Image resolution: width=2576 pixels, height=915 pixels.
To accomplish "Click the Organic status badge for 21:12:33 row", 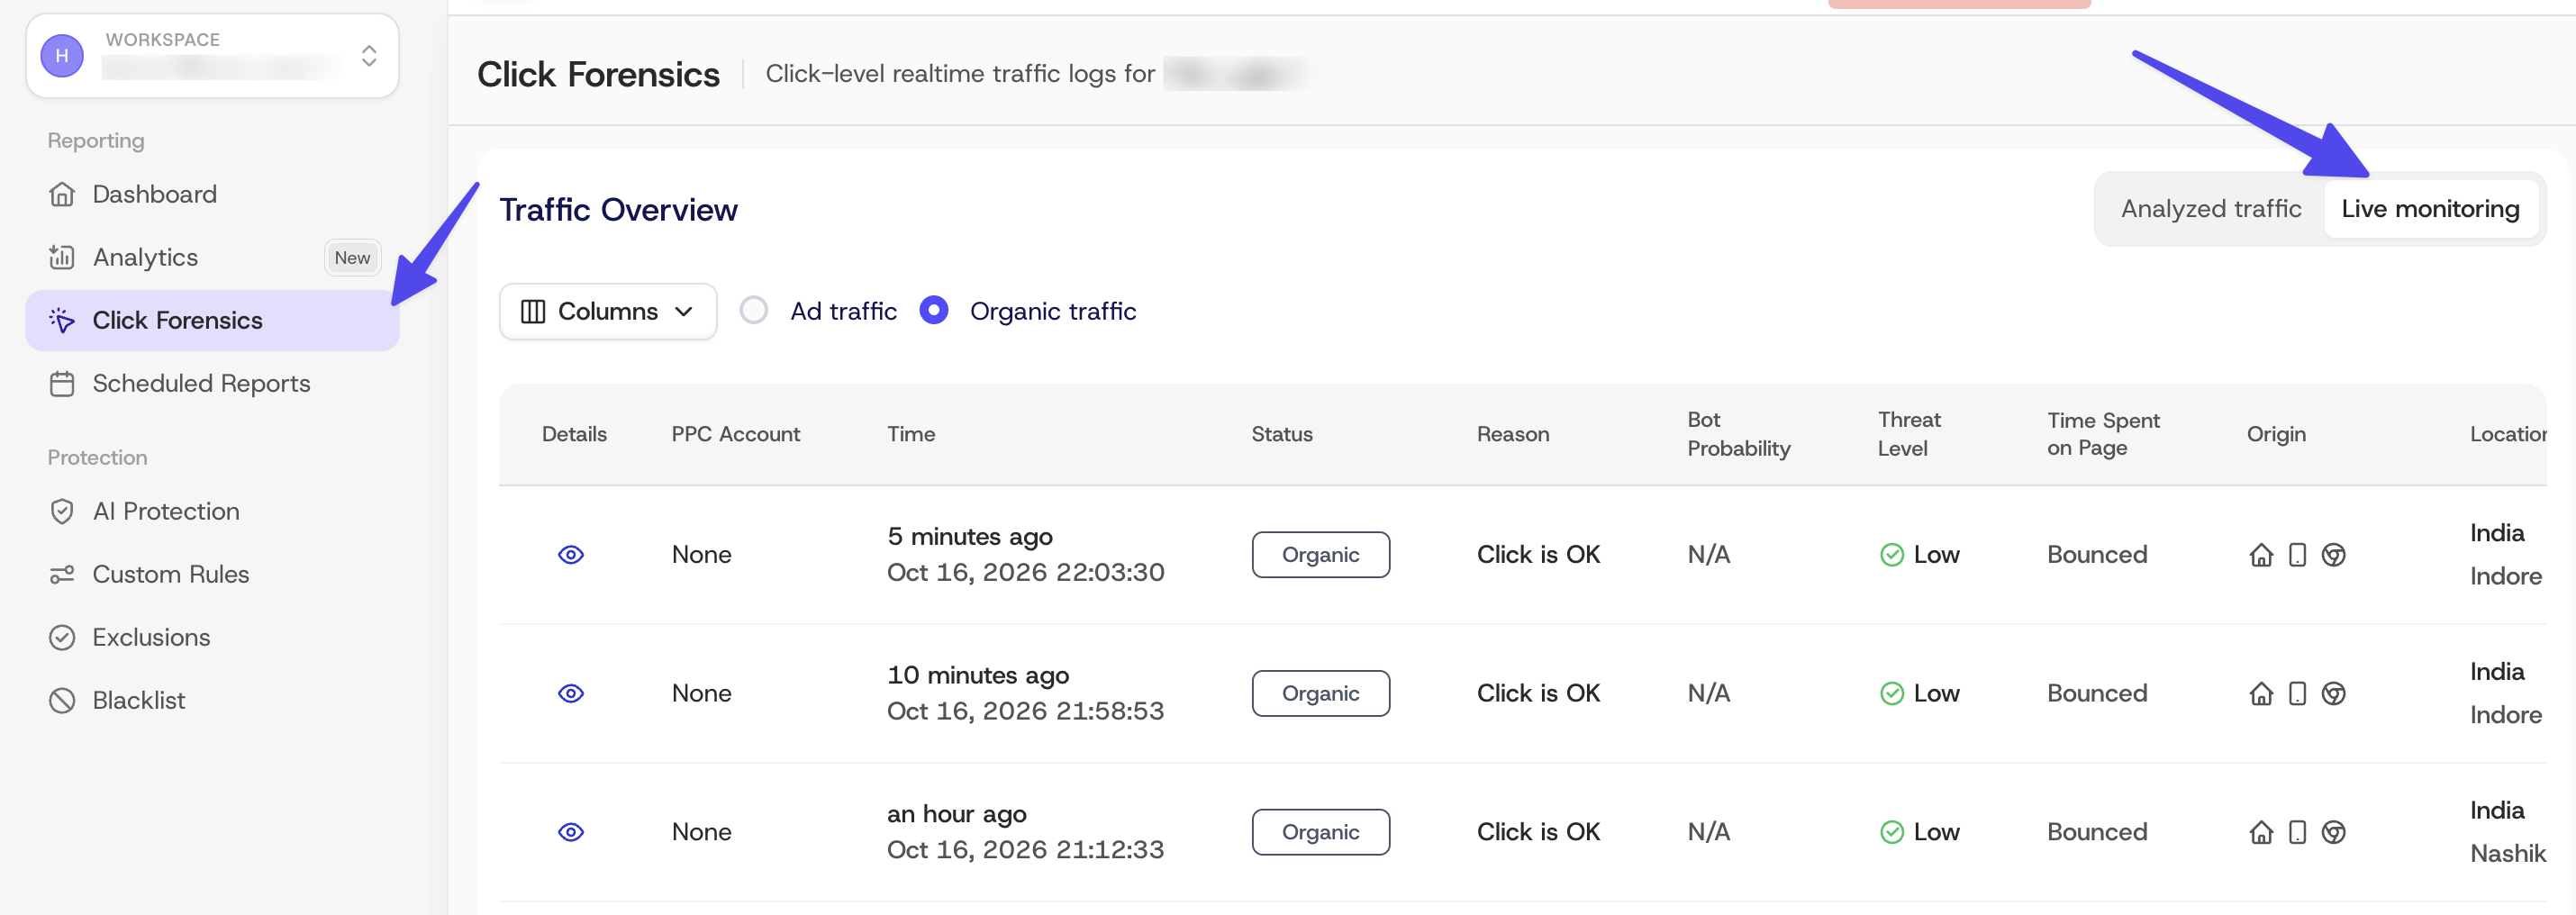I will 1320,832.
